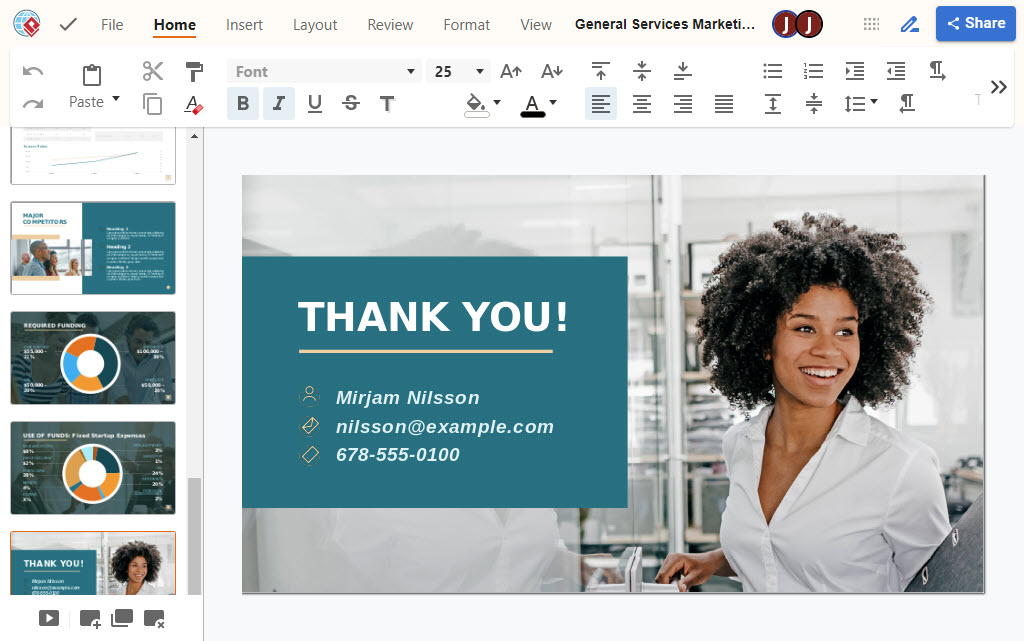Click the Copy icon
Image resolution: width=1024 pixels, height=641 pixels.
tap(152, 103)
